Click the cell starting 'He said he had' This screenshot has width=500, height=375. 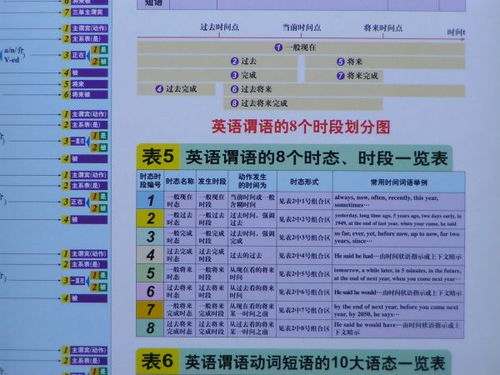(x=399, y=256)
